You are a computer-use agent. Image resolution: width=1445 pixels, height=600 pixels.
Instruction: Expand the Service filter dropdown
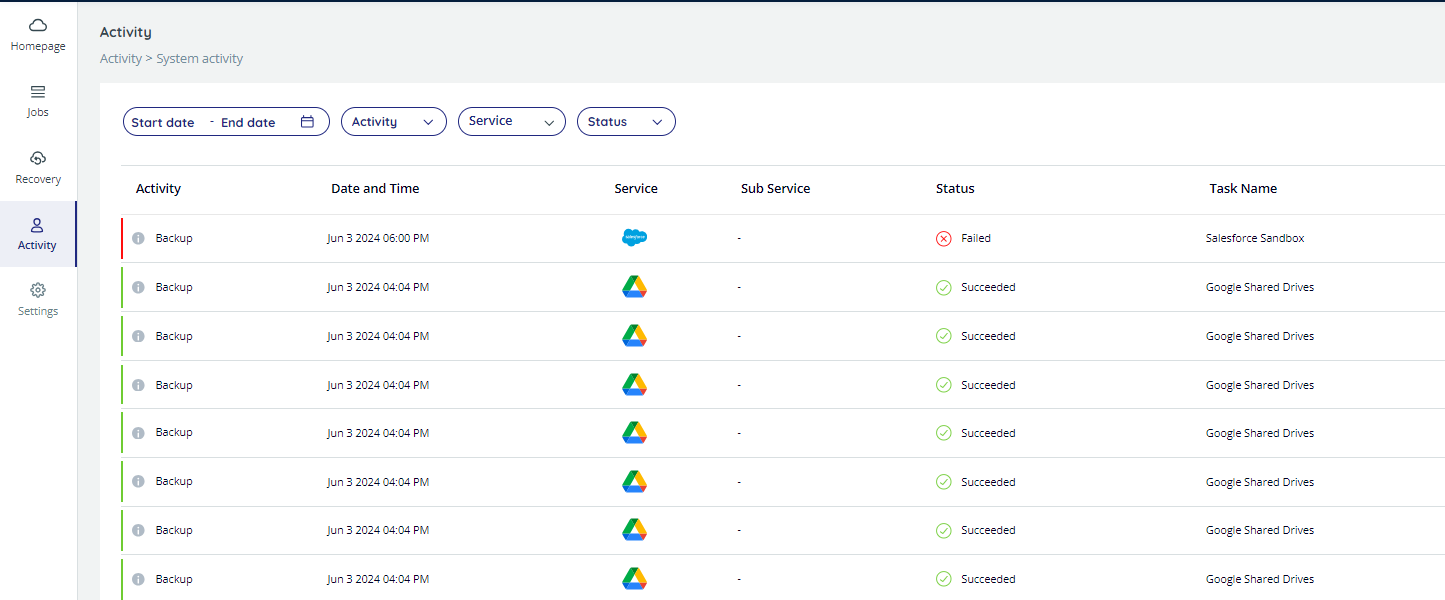tap(512, 121)
